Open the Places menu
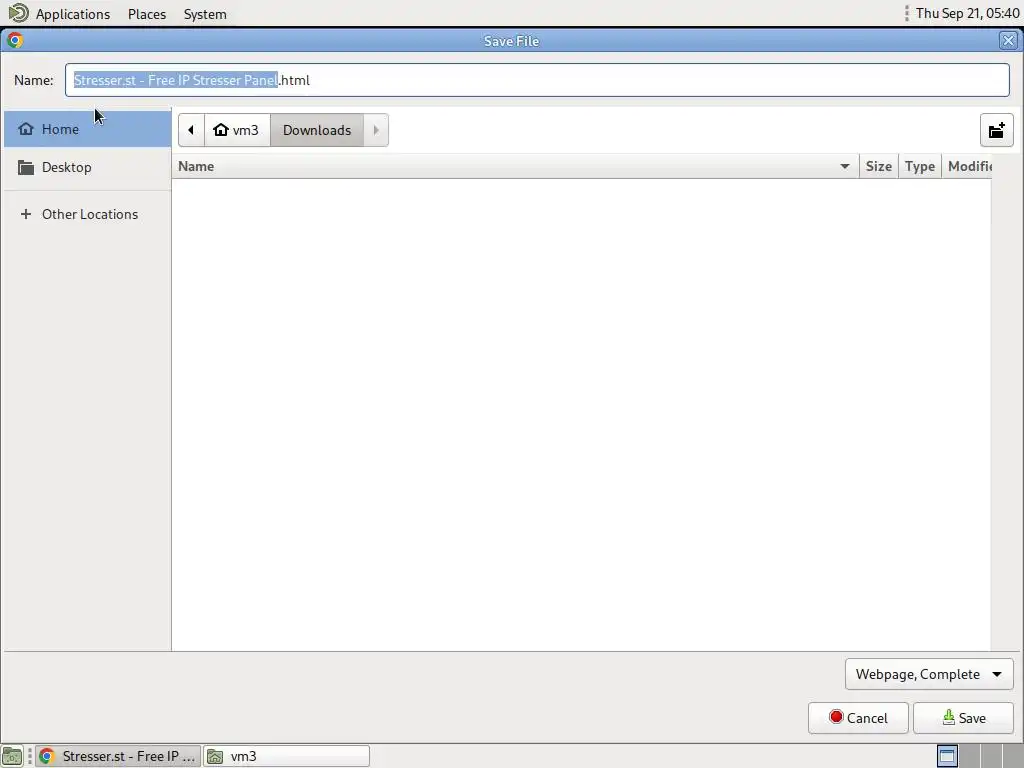 (x=147, y=14)
